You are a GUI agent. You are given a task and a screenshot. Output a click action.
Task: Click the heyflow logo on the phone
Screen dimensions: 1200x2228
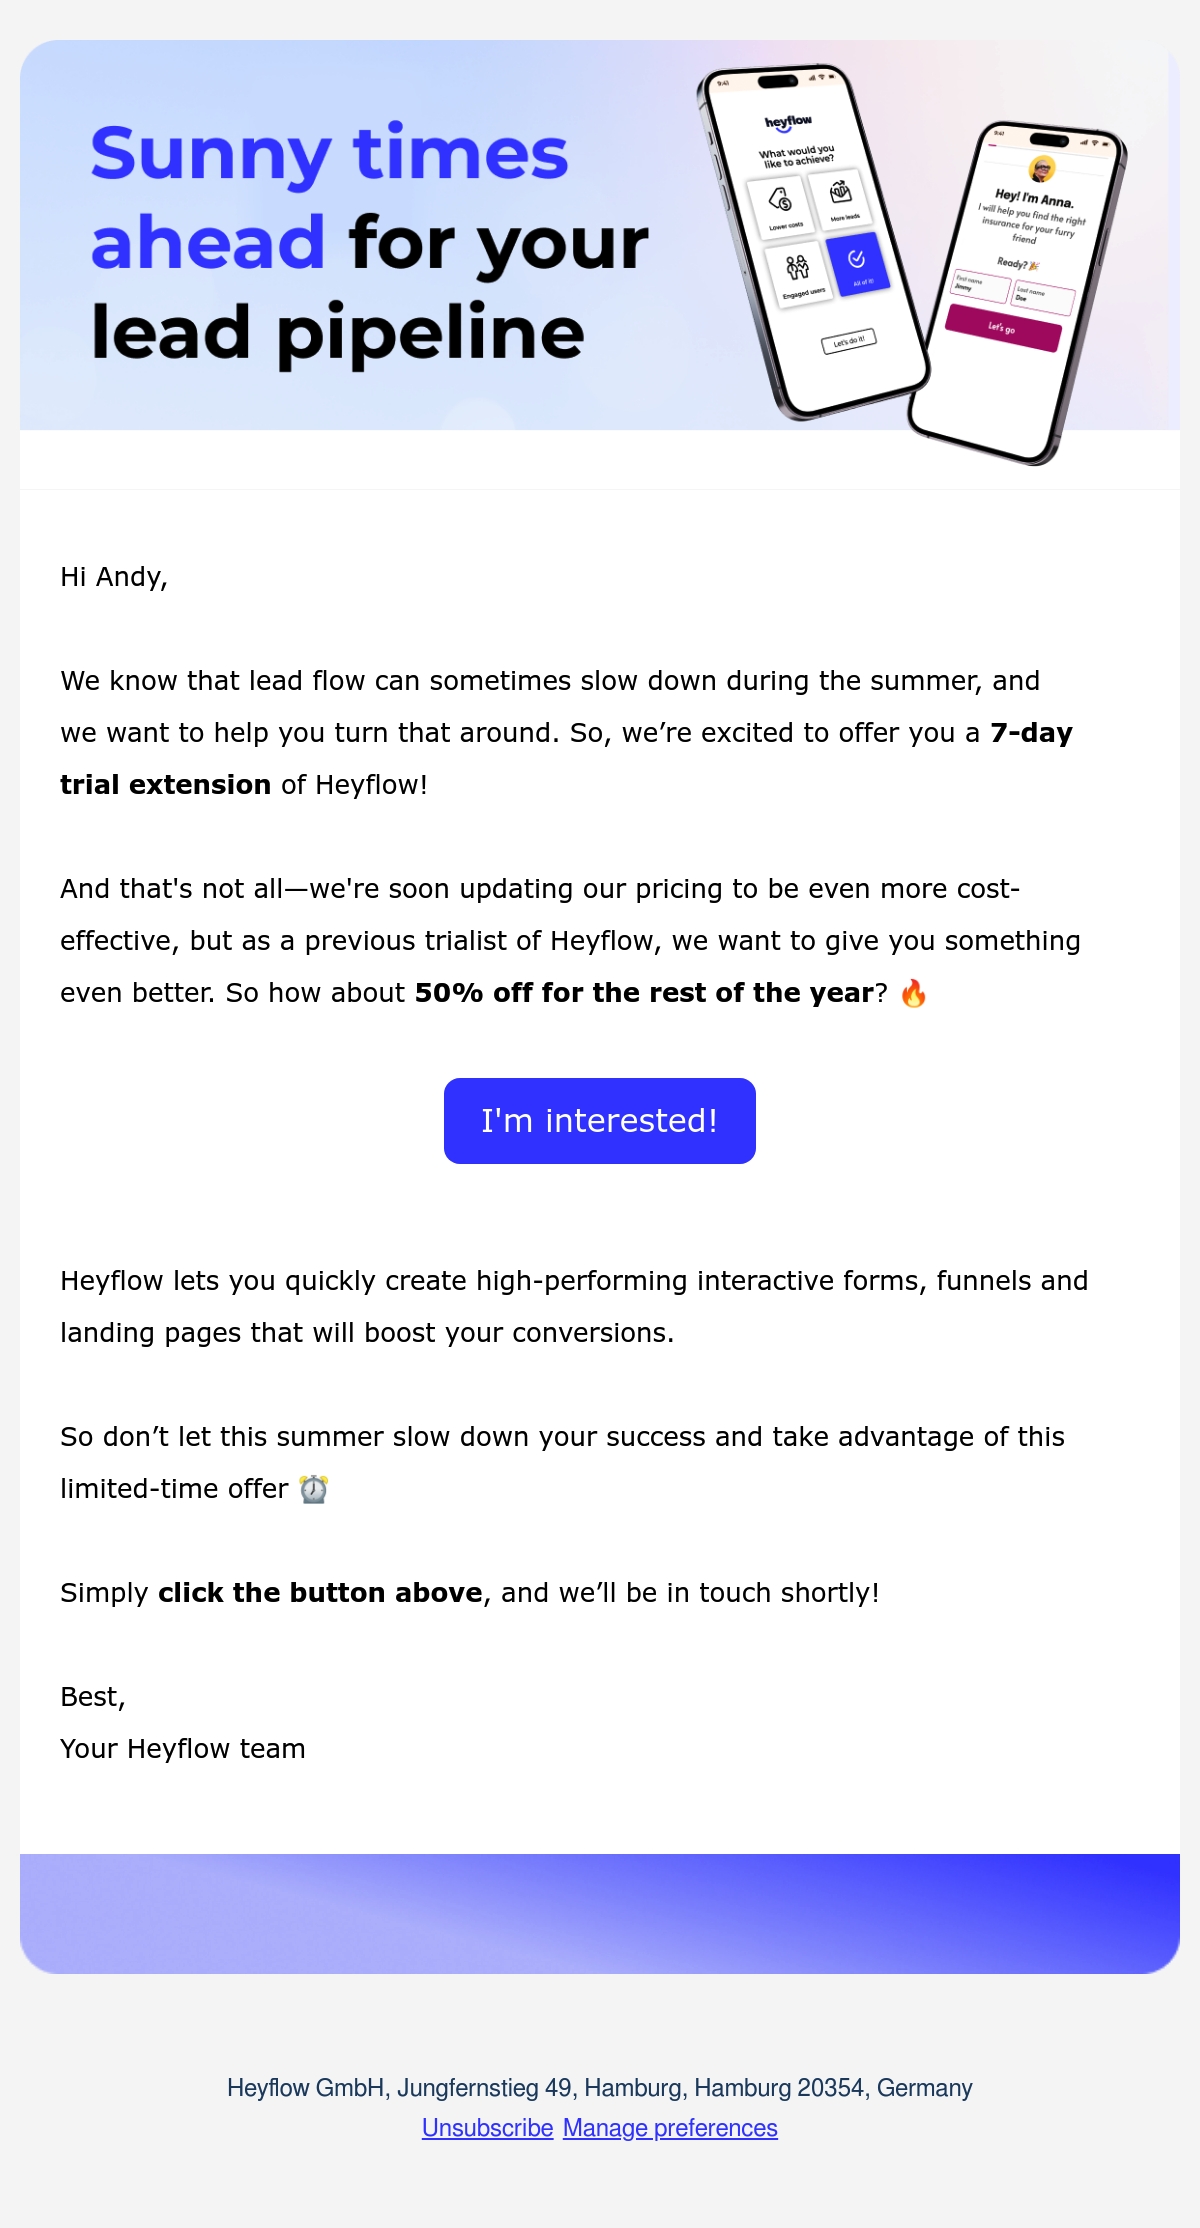[789, 123]
